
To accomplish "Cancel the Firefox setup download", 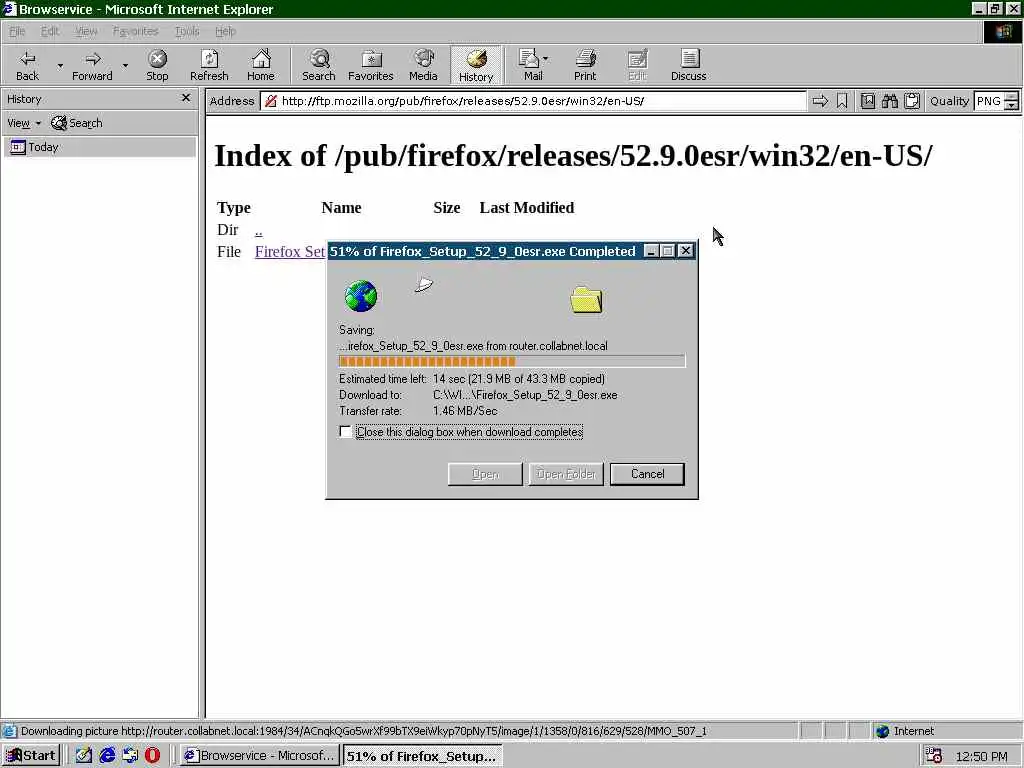I will [647, 474].
